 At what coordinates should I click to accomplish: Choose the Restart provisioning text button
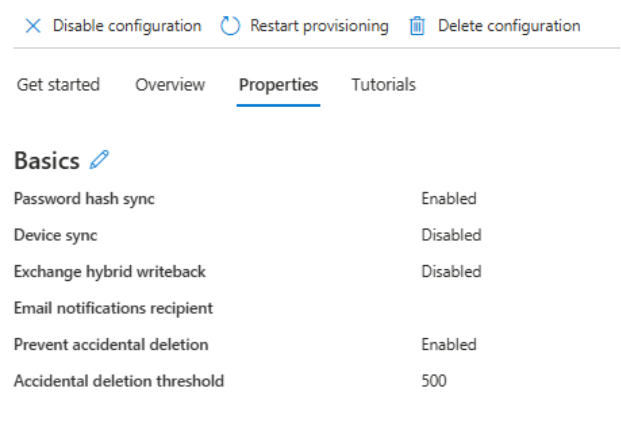[319, 26]
